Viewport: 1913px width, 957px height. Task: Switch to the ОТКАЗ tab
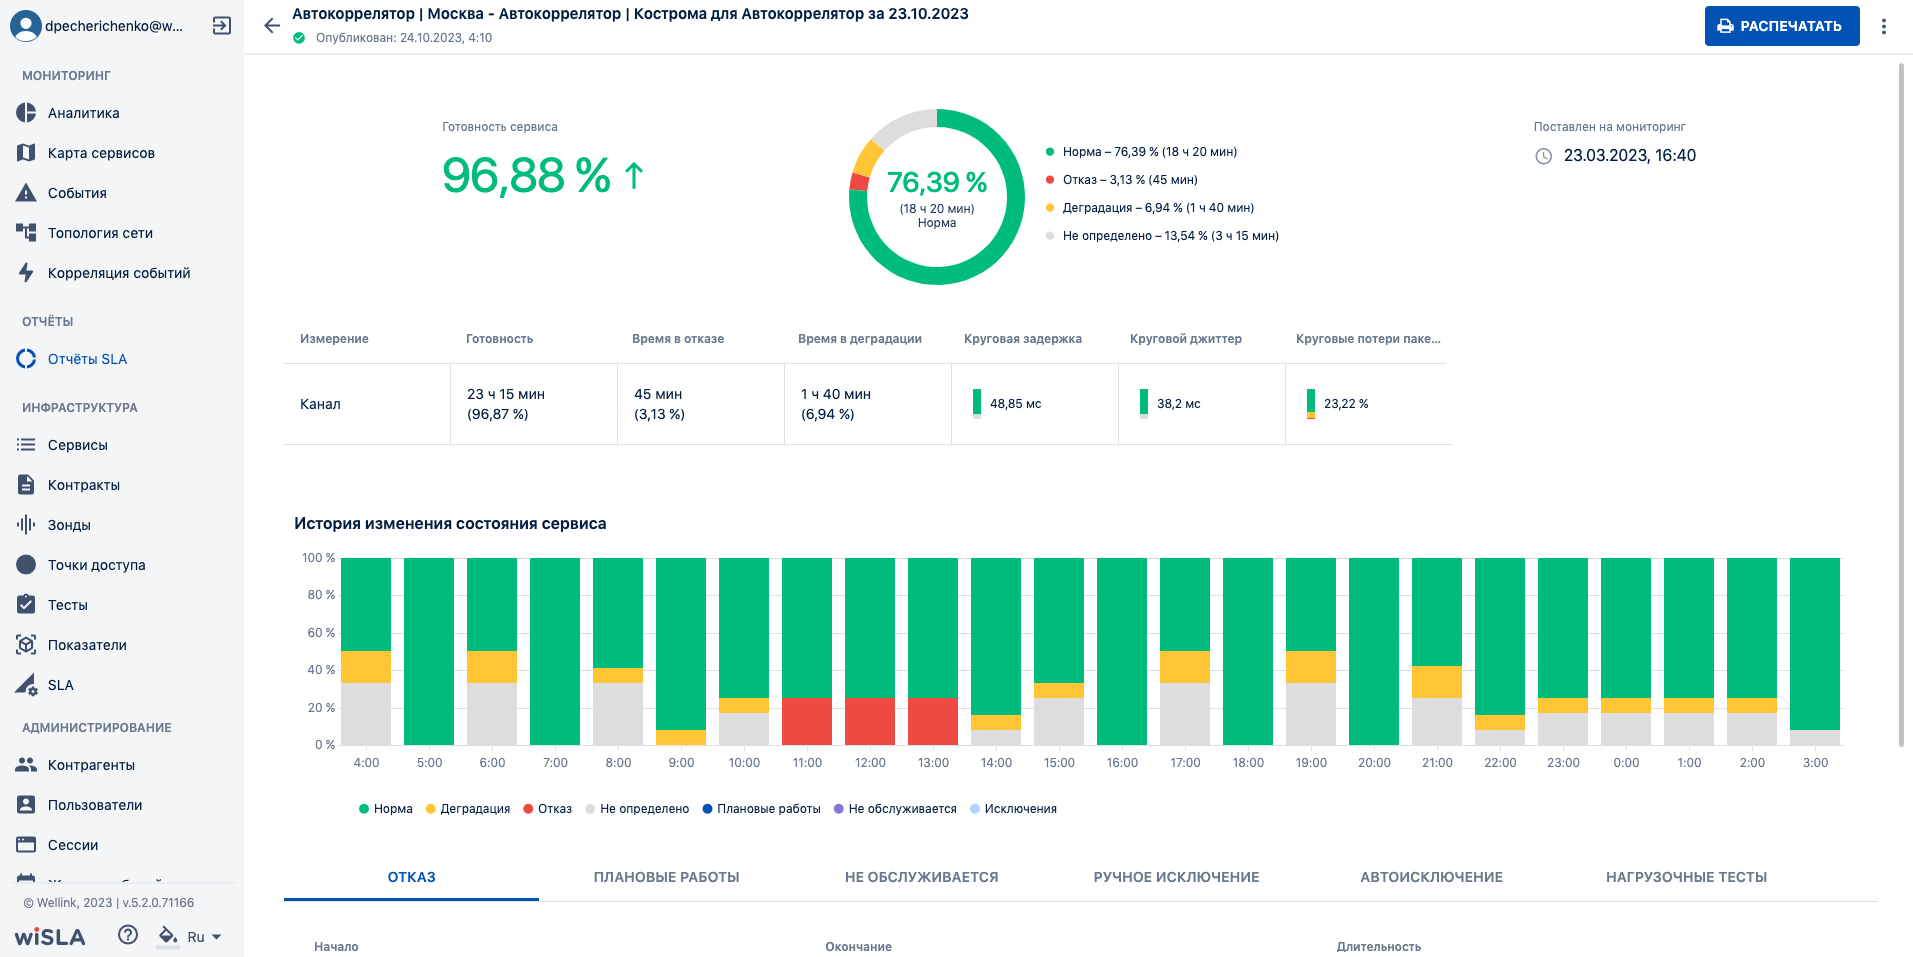(411, 877)
